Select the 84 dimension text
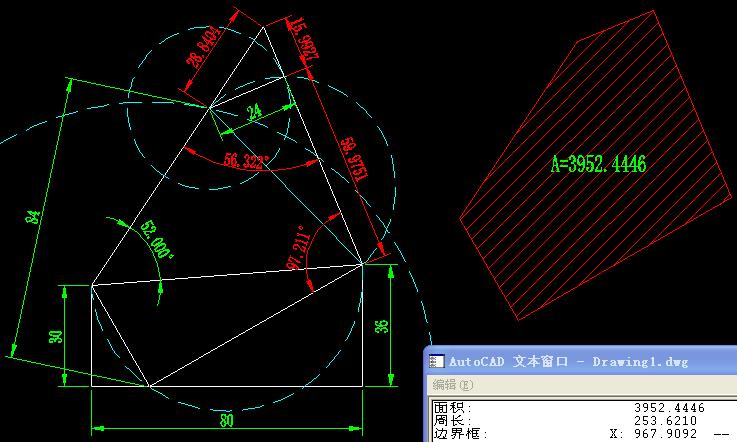 click(x=34, y=217)
